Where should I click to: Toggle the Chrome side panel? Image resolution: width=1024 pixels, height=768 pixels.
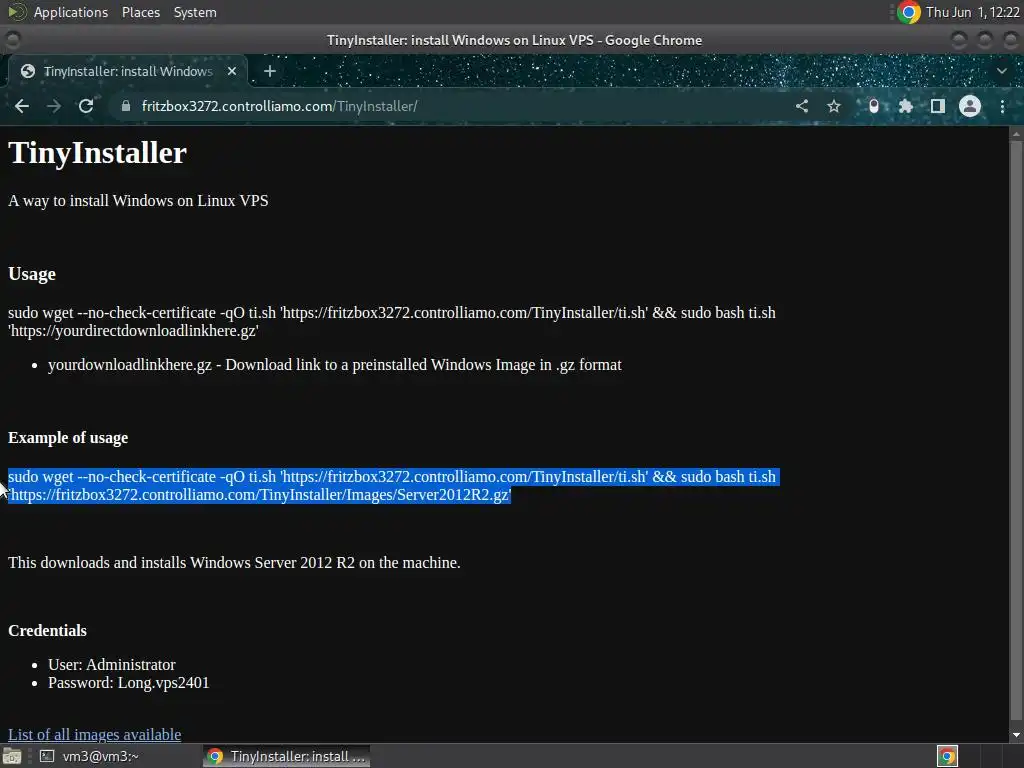coord(938,106)
